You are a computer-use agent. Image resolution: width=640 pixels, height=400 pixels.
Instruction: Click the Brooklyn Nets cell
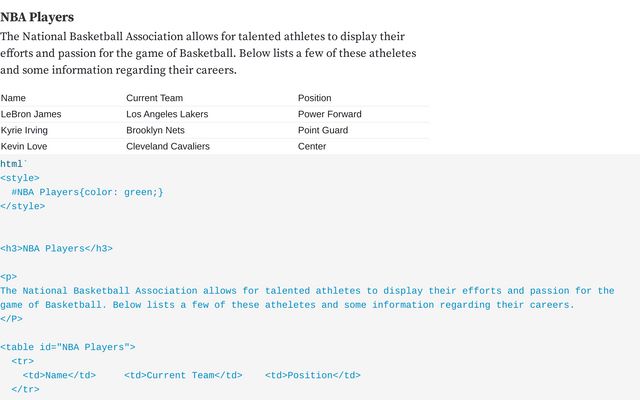point(155,130)
